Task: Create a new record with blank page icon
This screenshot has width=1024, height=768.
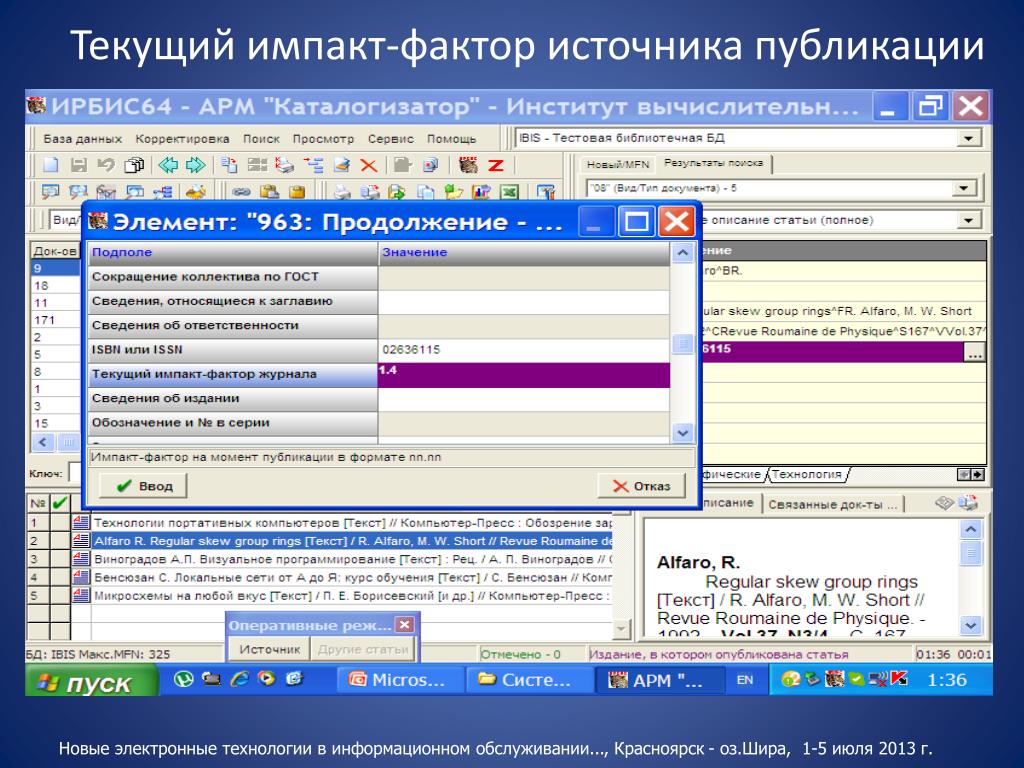Action: (50, 165)
